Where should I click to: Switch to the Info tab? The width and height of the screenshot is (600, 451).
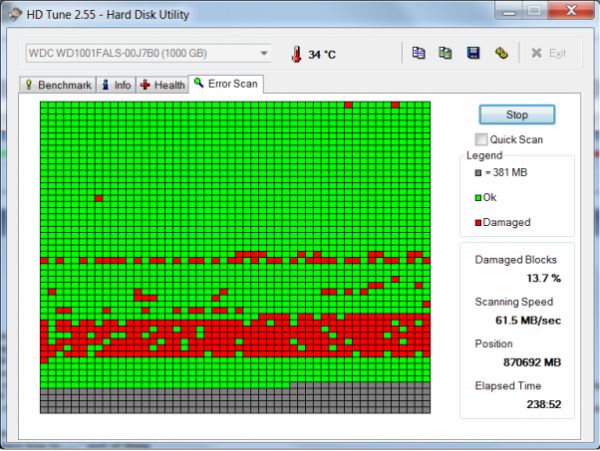click(116, 85)
